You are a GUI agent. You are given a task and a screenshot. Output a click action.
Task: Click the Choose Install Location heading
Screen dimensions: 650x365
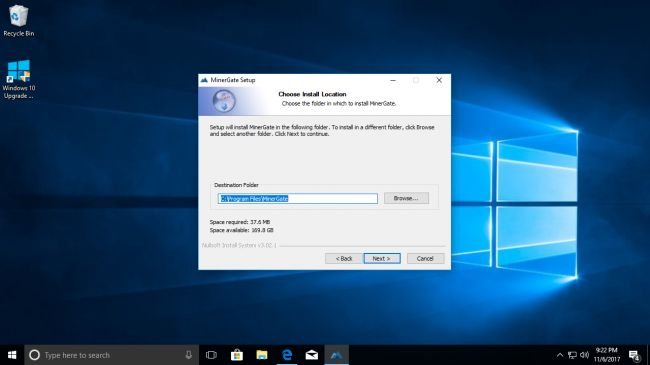point(312,94)
